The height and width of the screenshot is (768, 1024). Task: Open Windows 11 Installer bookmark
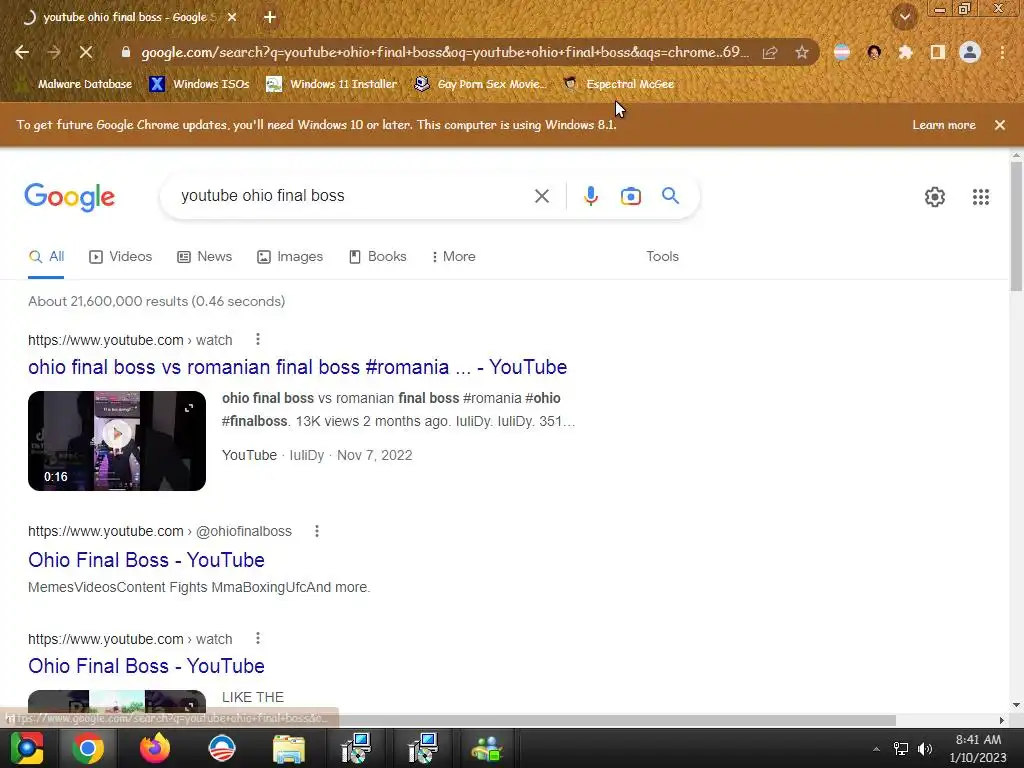(x=332, y=84)
